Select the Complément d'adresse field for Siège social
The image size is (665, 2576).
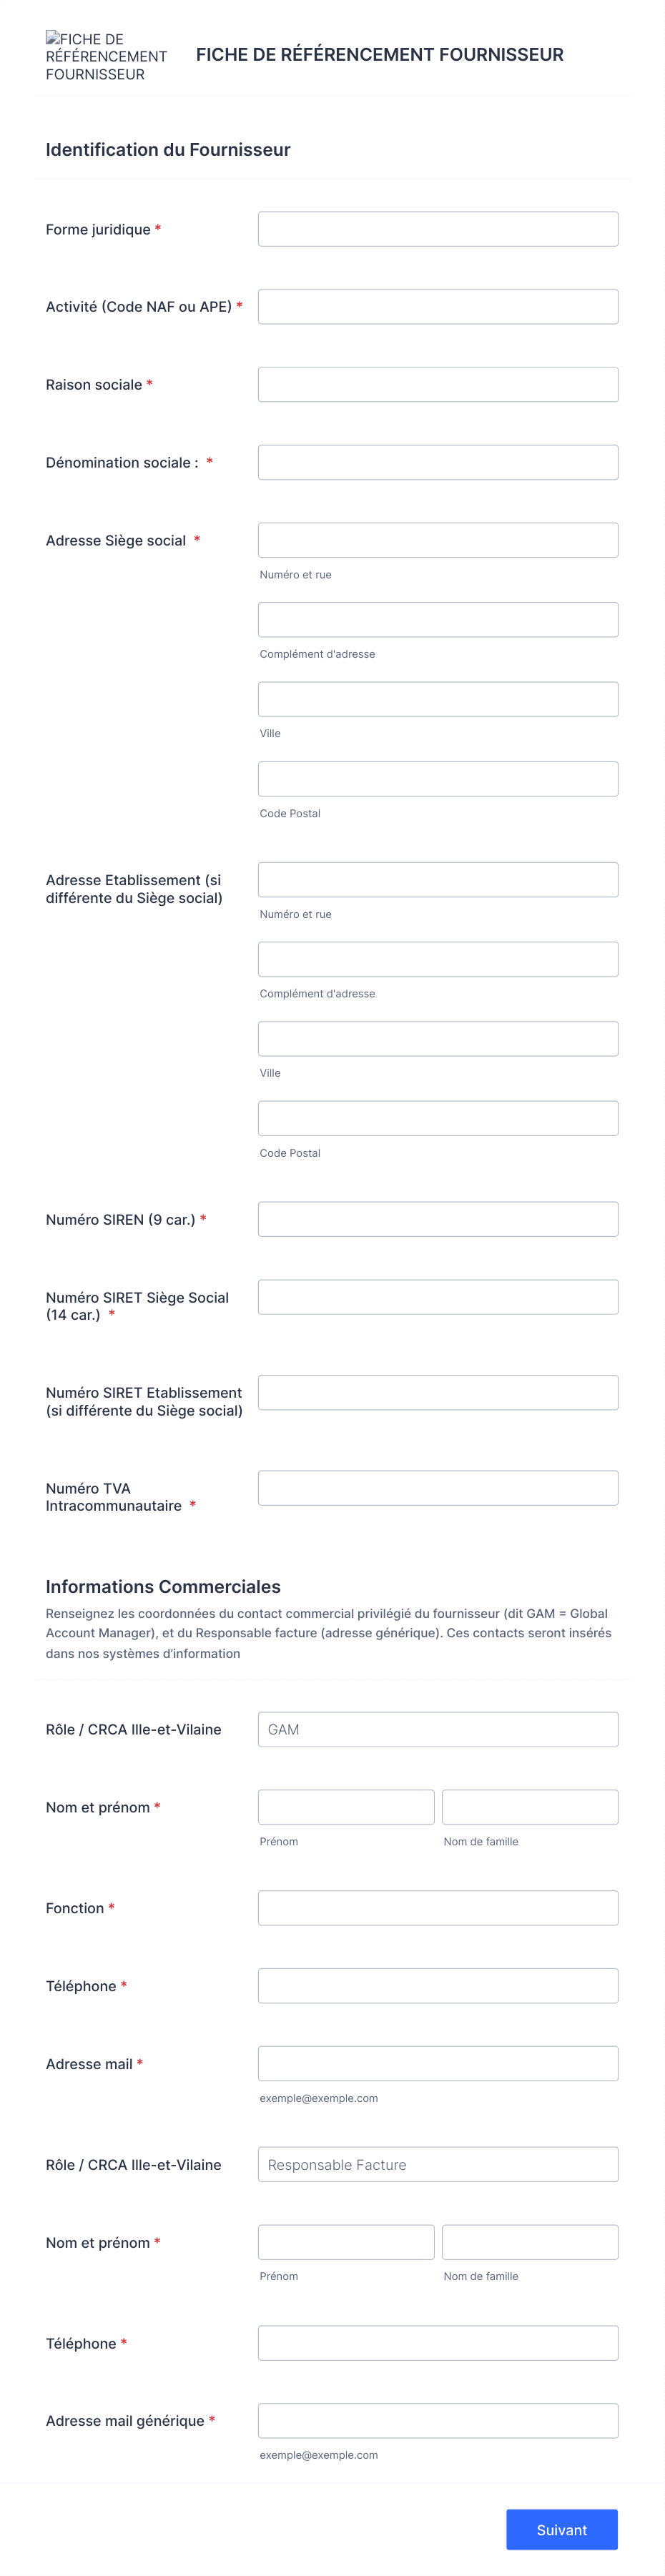[437, 619]
